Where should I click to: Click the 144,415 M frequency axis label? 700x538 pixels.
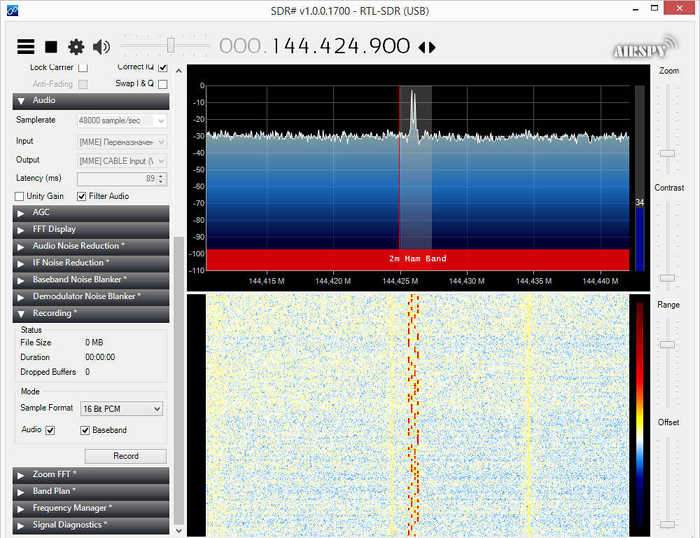coord(266,281)
